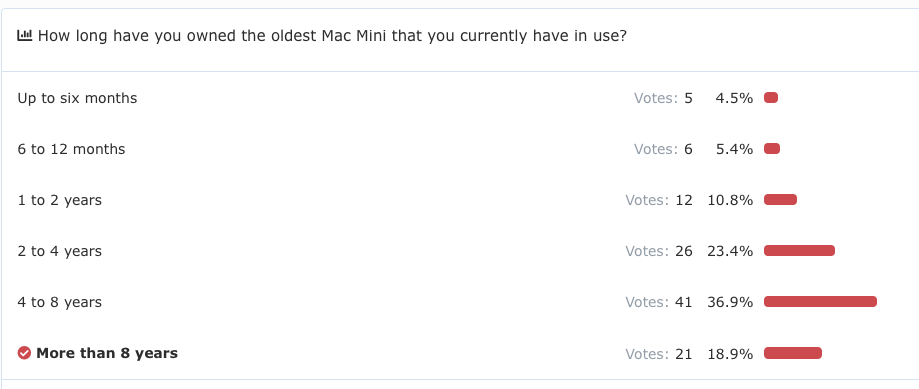This screenshot has width=919, height=389.
Task: Click the bold "More than 8 years" option
Action: click(x=107, y=353)
